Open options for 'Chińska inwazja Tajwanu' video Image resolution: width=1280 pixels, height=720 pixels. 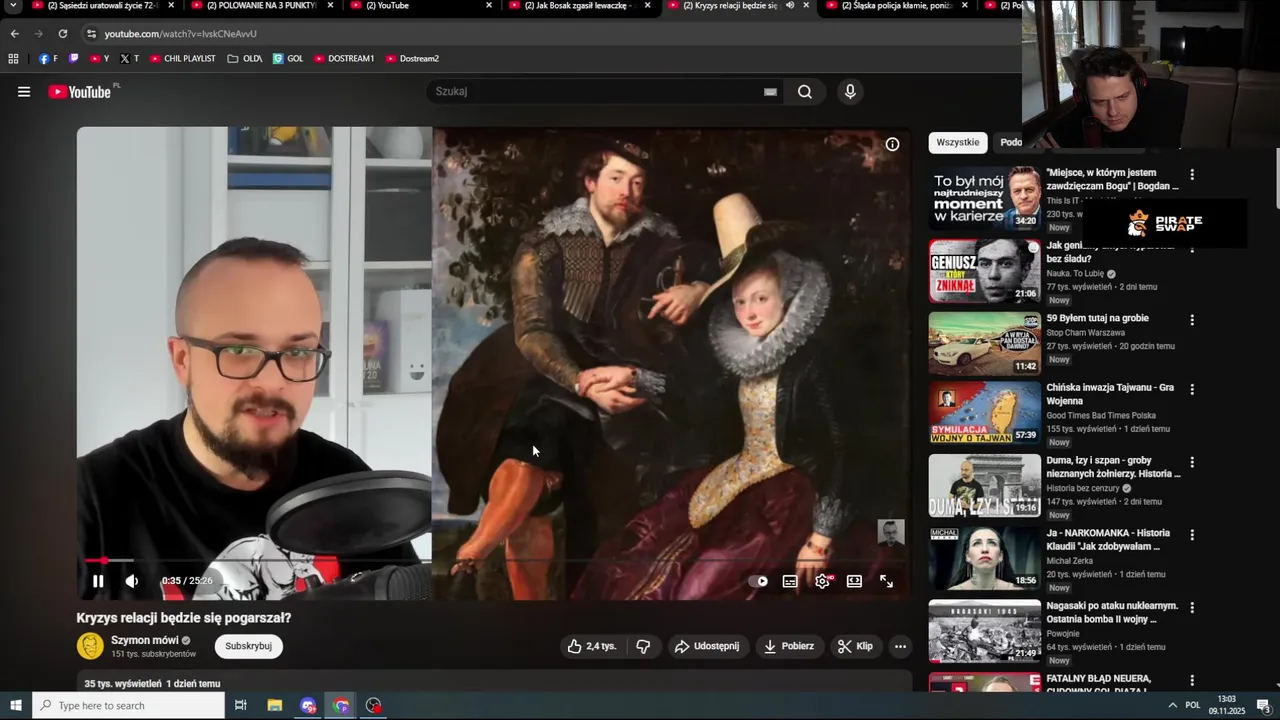(x=1192, y=390)
